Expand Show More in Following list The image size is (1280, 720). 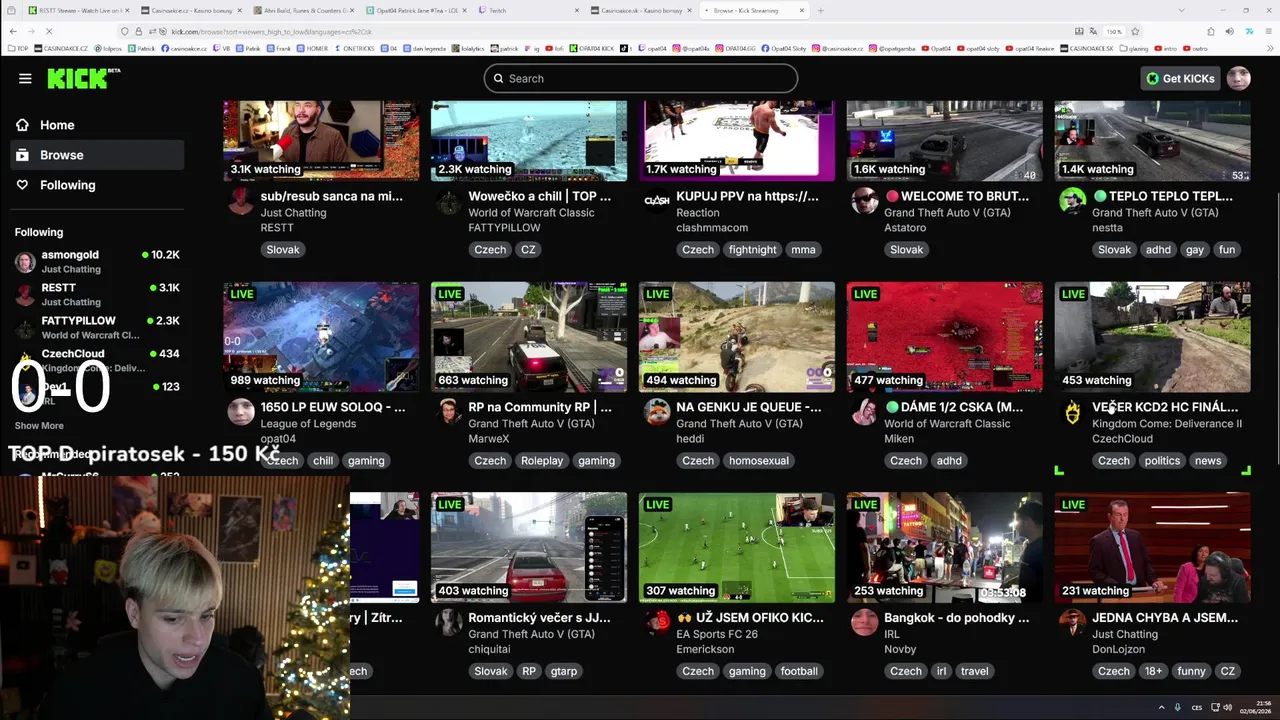[39, 426]
